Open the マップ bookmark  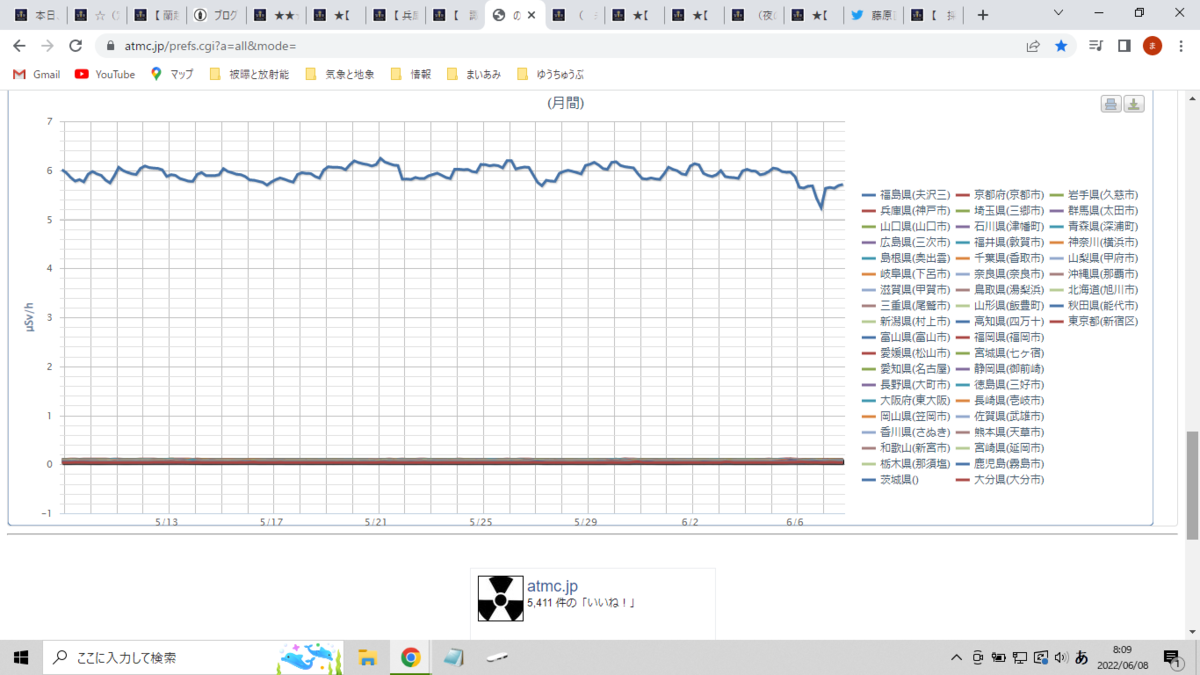tap(172, 74)
